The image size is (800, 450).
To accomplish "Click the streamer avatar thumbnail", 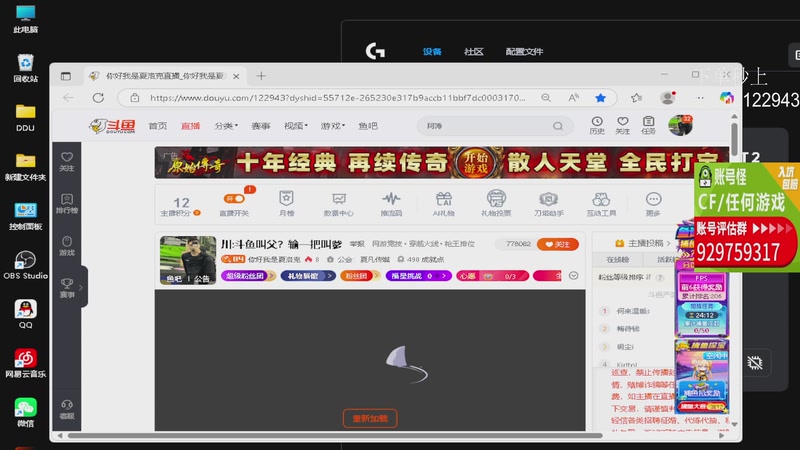I will 188,260.
